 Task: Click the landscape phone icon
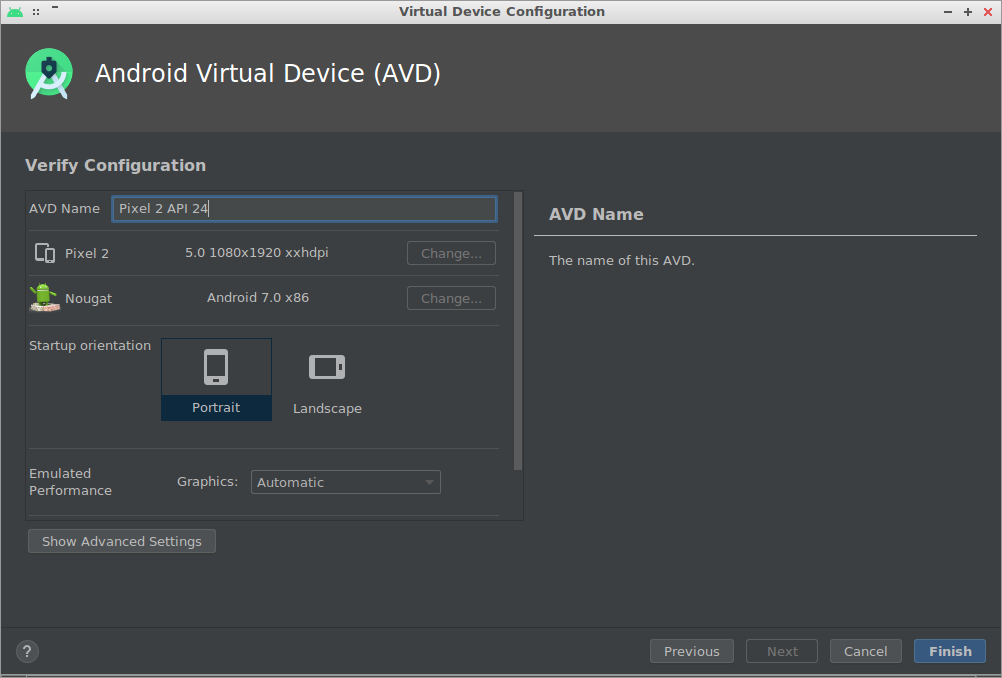(327, 367)
